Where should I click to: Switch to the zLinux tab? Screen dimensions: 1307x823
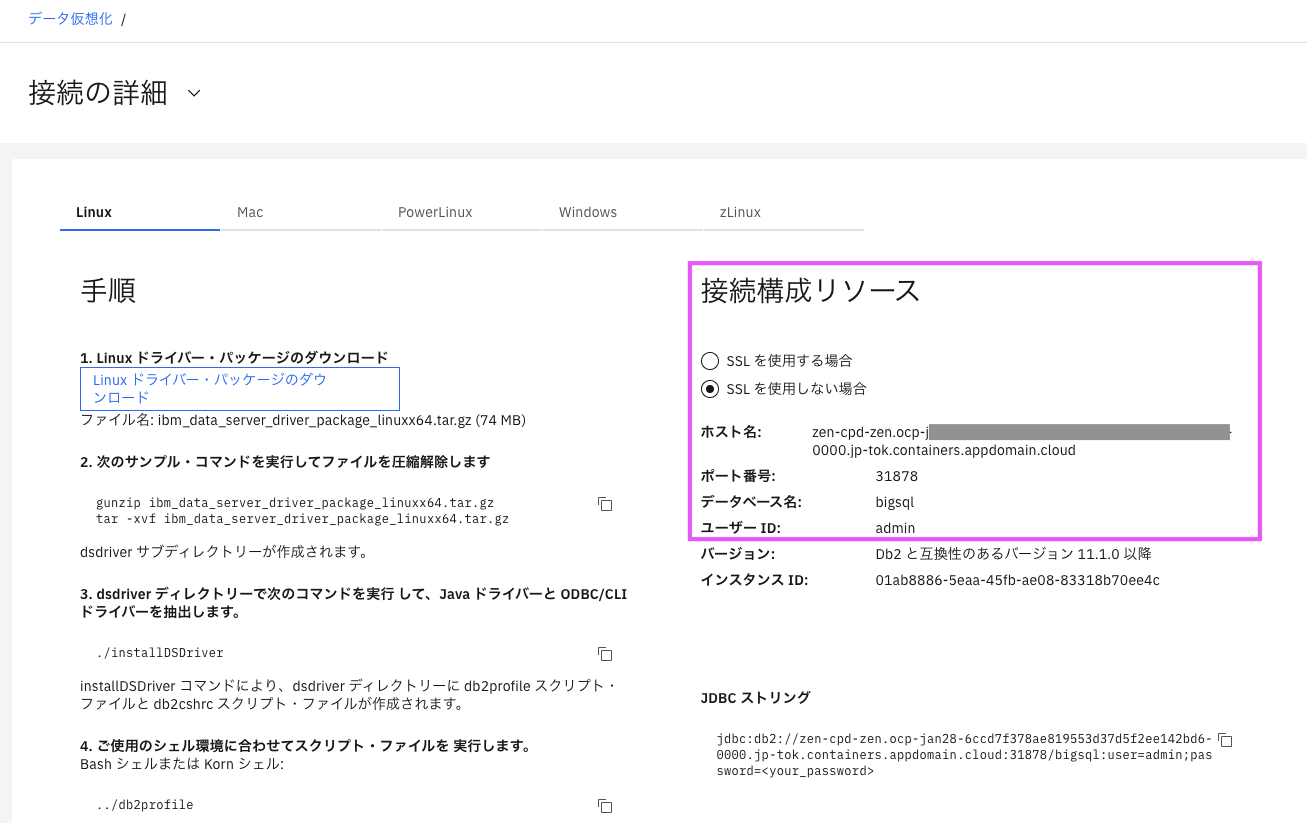[x=784, y=212]
